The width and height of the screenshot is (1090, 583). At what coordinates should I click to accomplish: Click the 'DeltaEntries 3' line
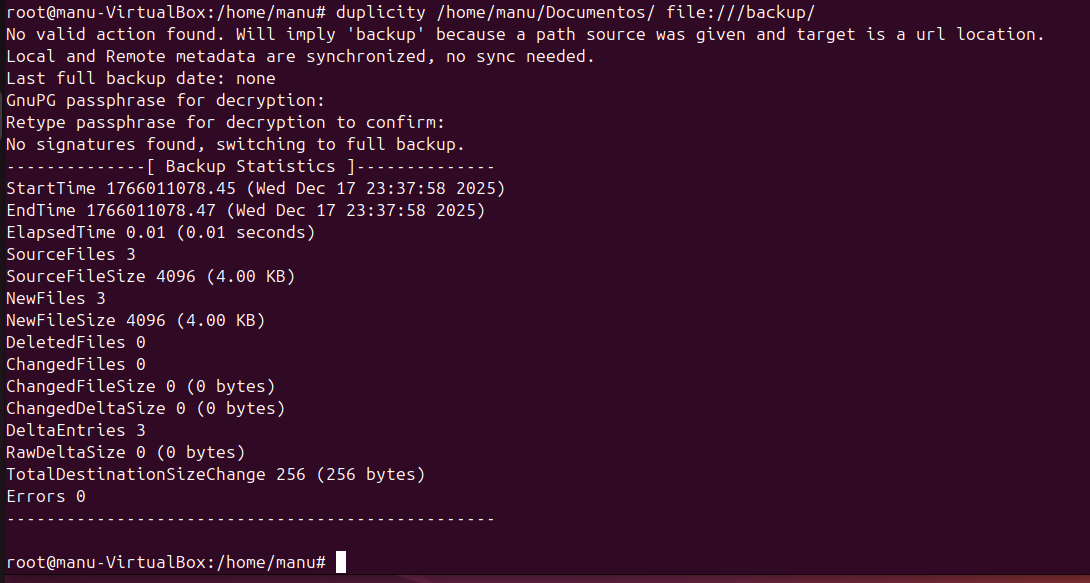point(76,430)
